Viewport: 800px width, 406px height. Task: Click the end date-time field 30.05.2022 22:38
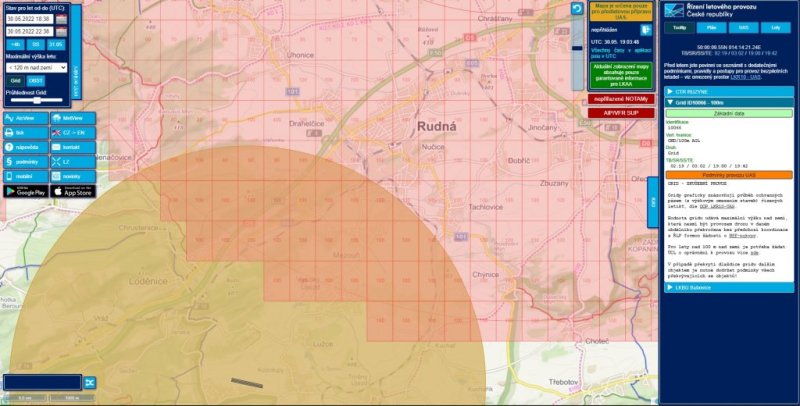[30, 32]
